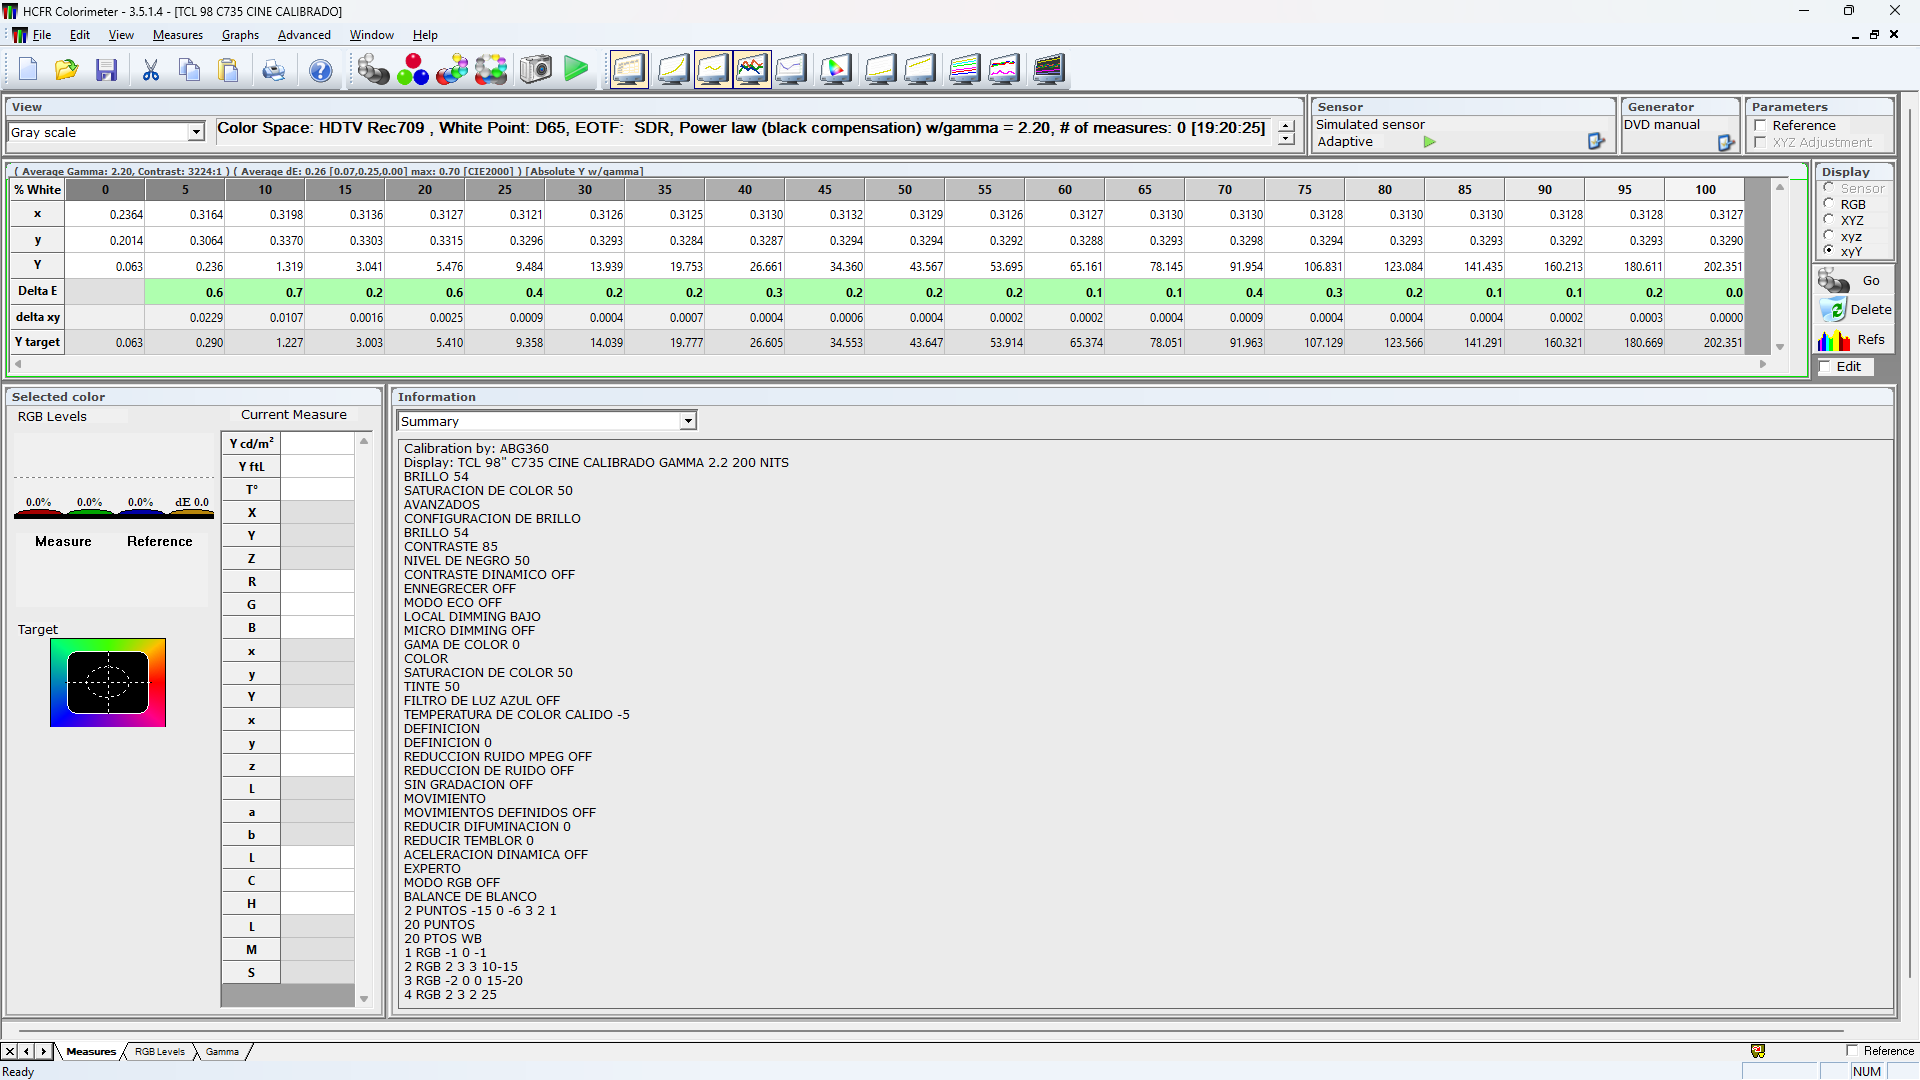Open the CIE diagram view icon
Image resolution: width=1920 pixels, height=1080 pixels.
pyautogui.click(x=836, y=70)
